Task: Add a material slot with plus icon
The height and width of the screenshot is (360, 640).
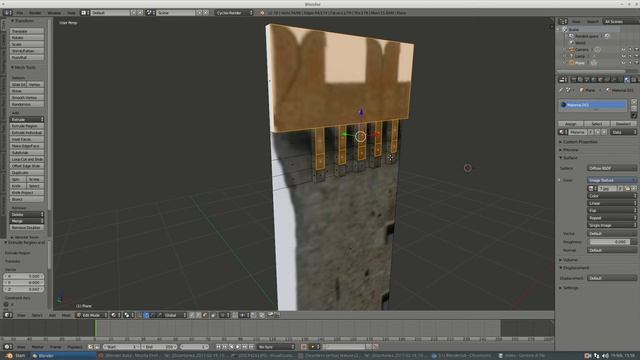Action: tap(634, 102)
